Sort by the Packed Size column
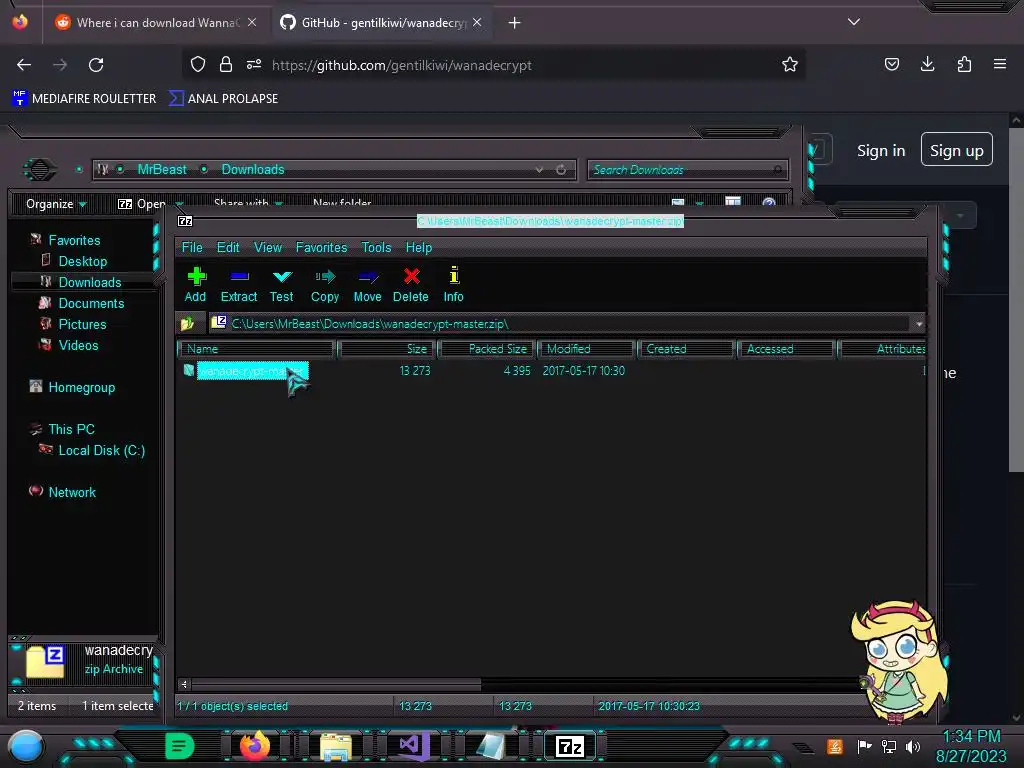Image resolution: width=1024 pixels, height=768 pixels. click(487, 349)
